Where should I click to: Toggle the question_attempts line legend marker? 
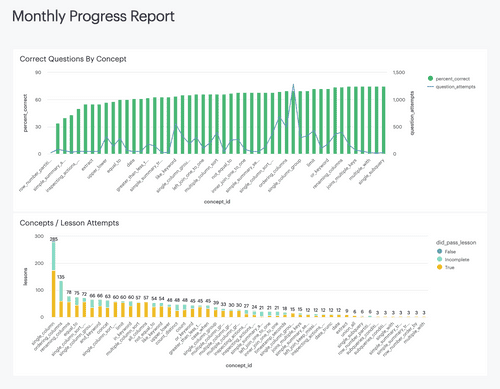tap(430, 87)
